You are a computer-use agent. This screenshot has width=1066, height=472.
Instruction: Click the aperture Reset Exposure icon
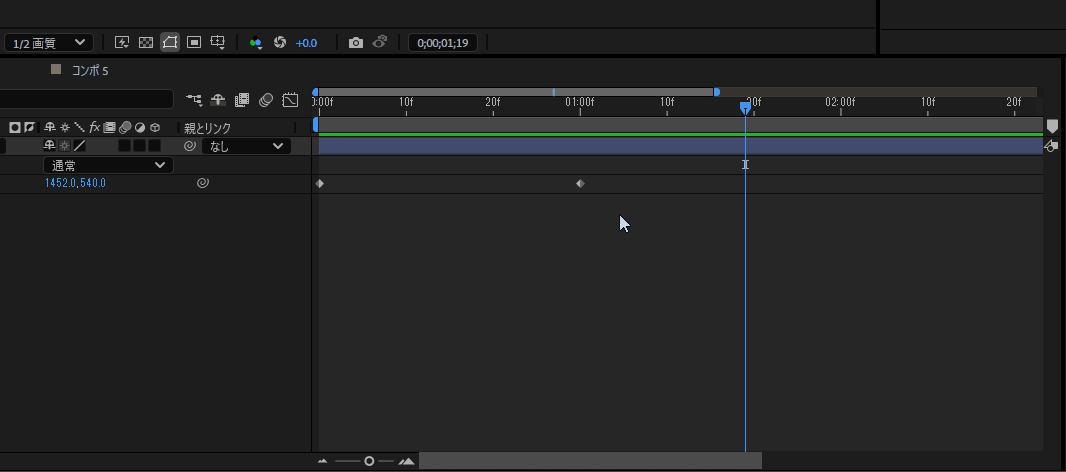[x=279, y=42]
